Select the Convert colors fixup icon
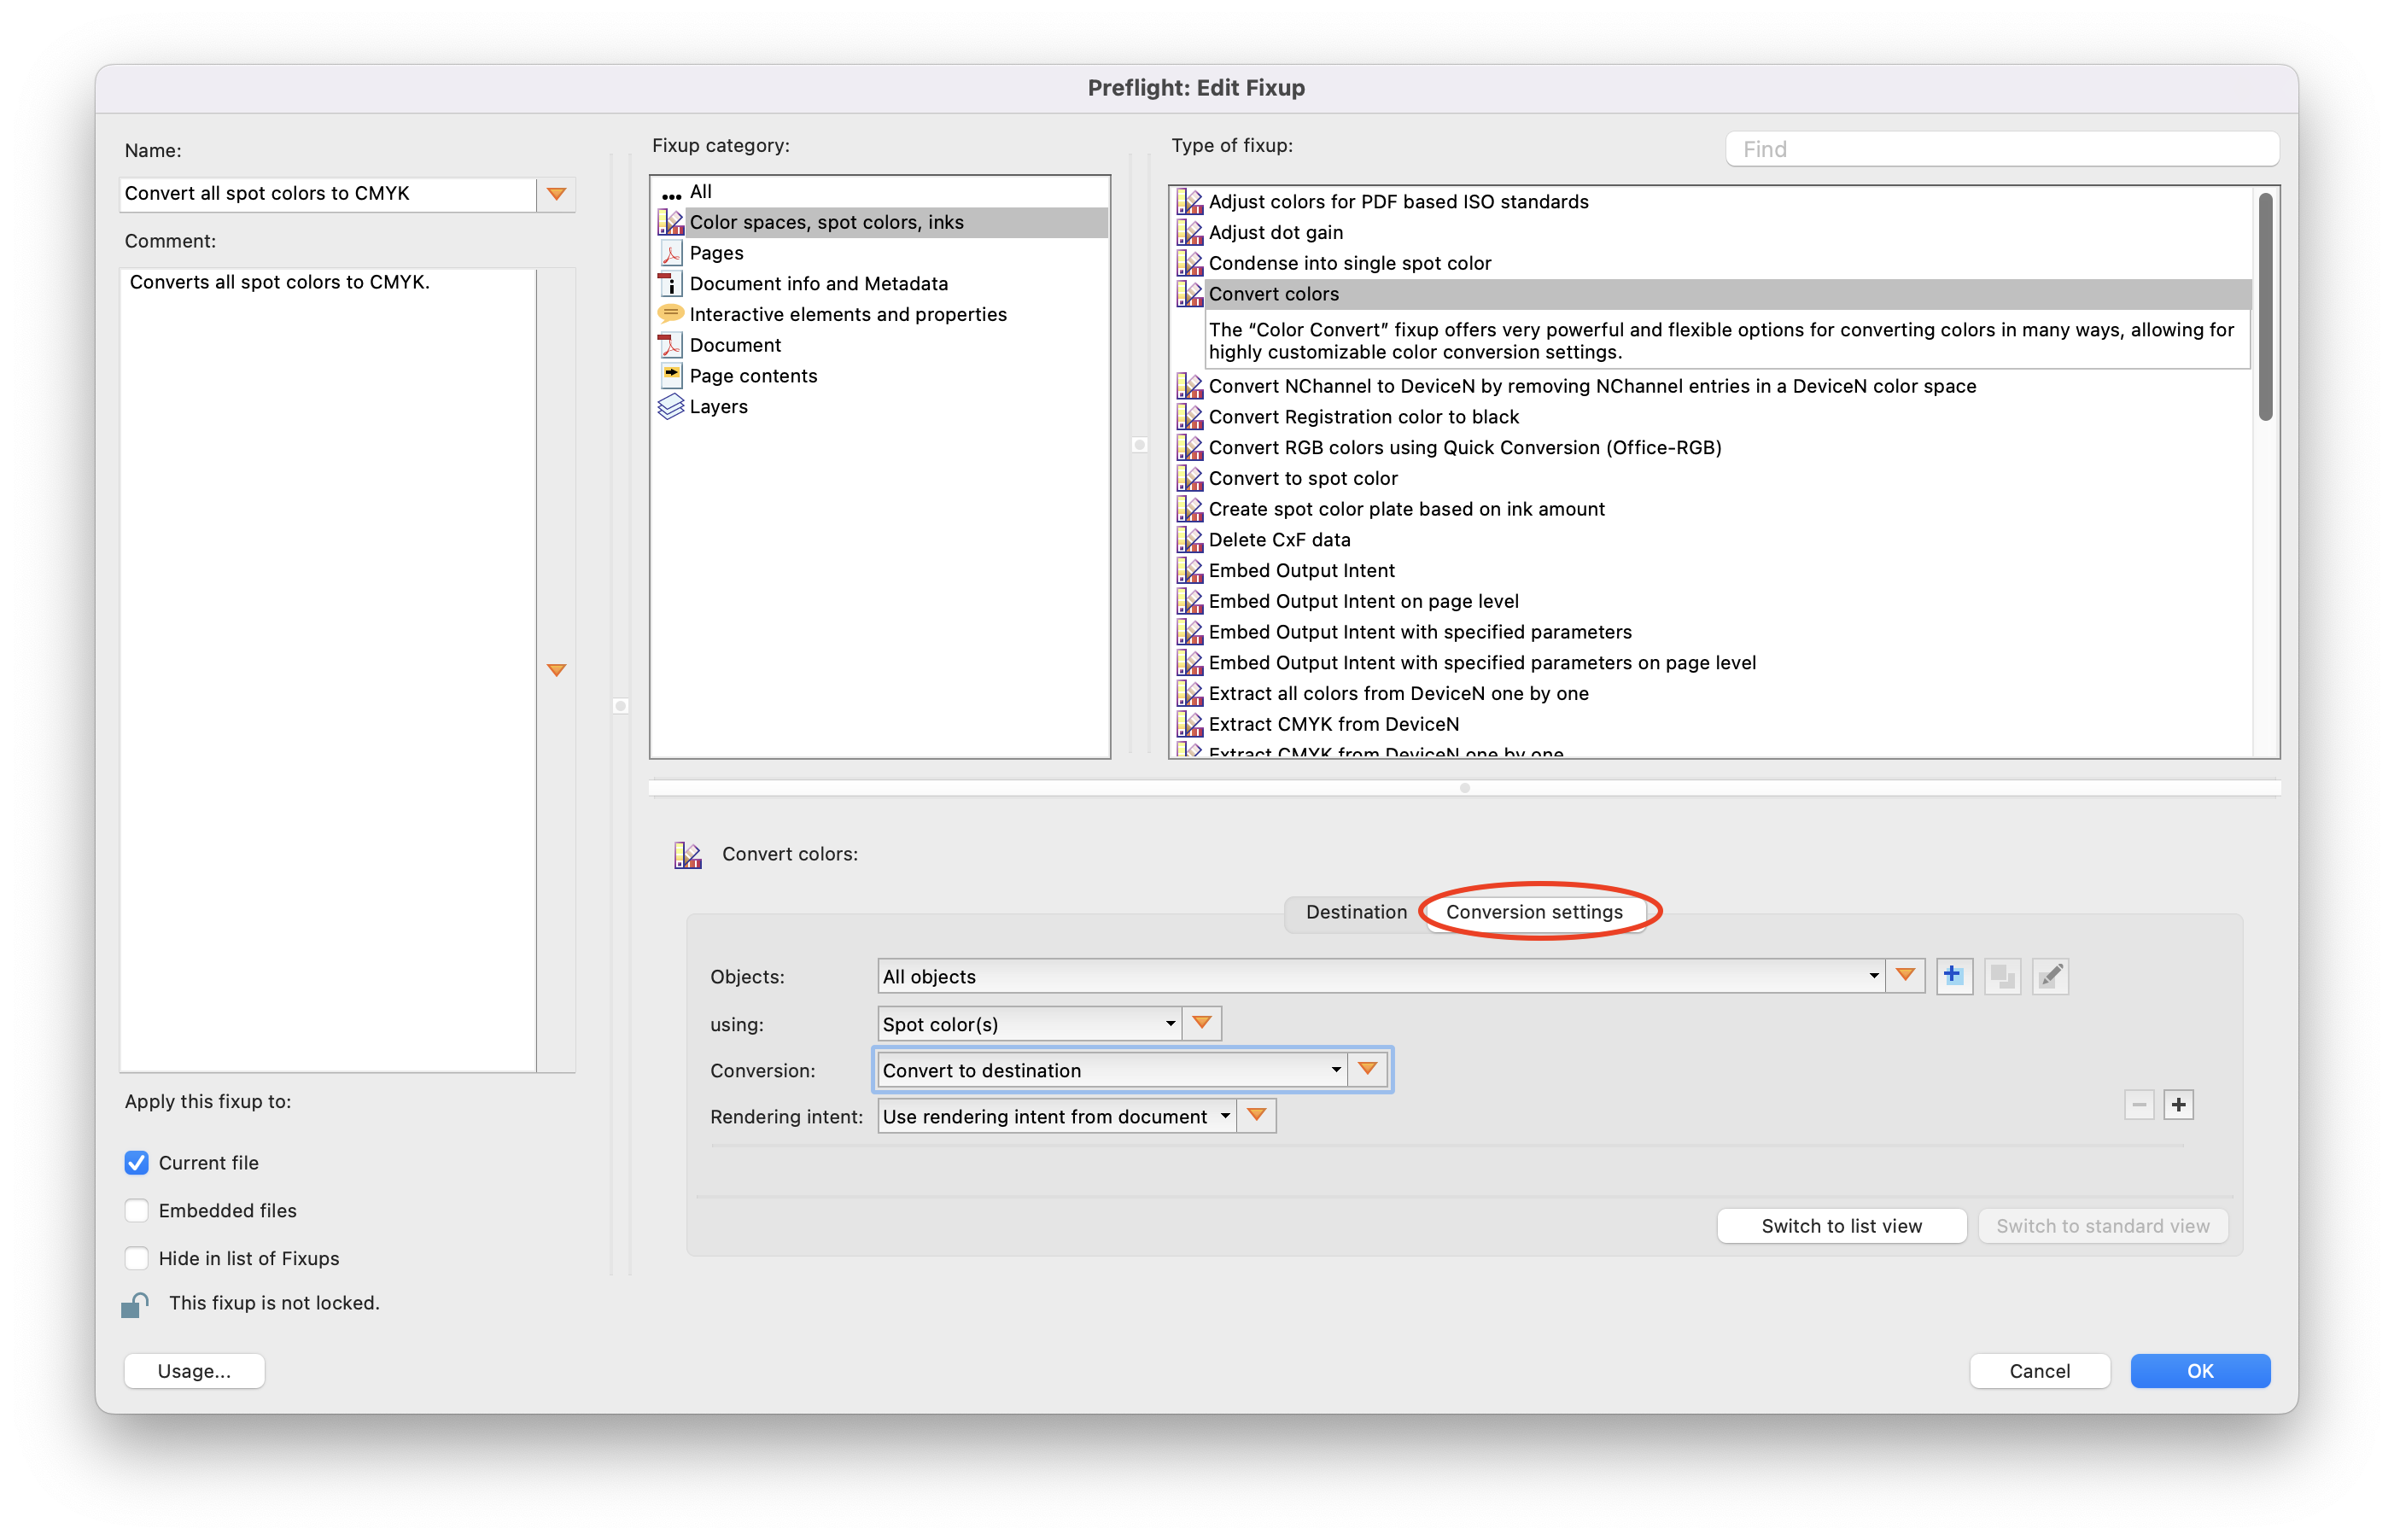The width and height of the screenshot is (2394, 1540). 1190,293
